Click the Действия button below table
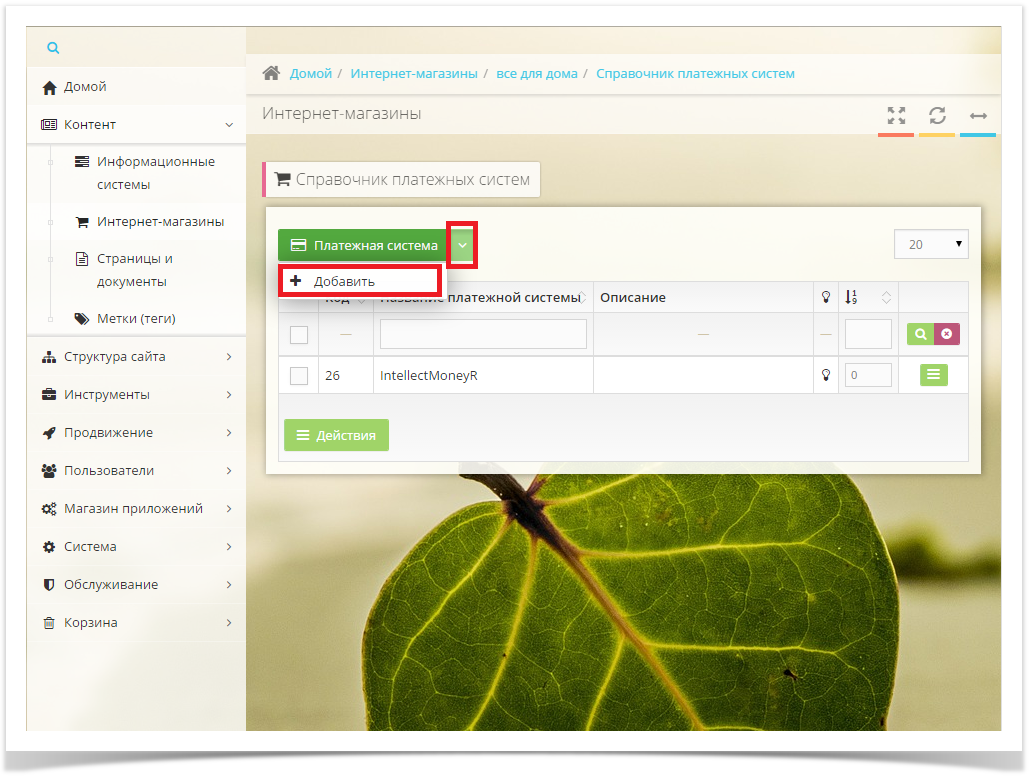The width and height of the screenshot is (1036, 780). click(x=336, y=435)
